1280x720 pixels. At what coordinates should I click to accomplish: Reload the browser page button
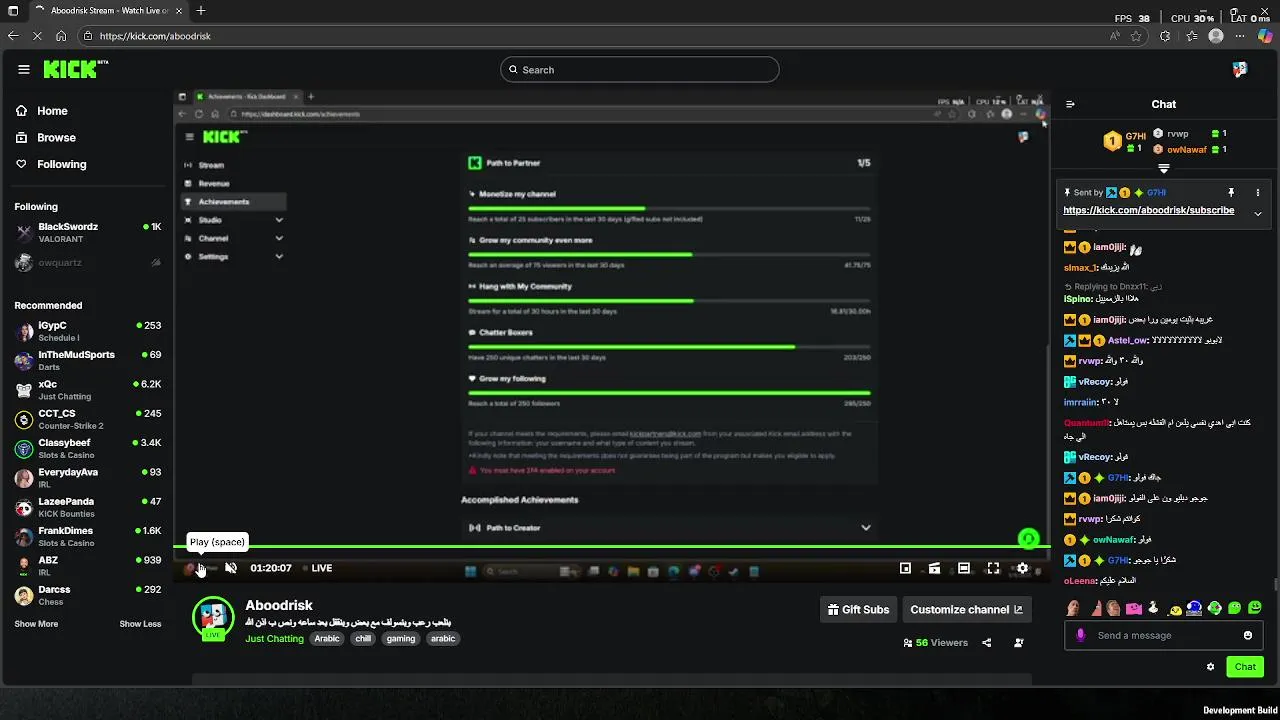coord(37,36)
